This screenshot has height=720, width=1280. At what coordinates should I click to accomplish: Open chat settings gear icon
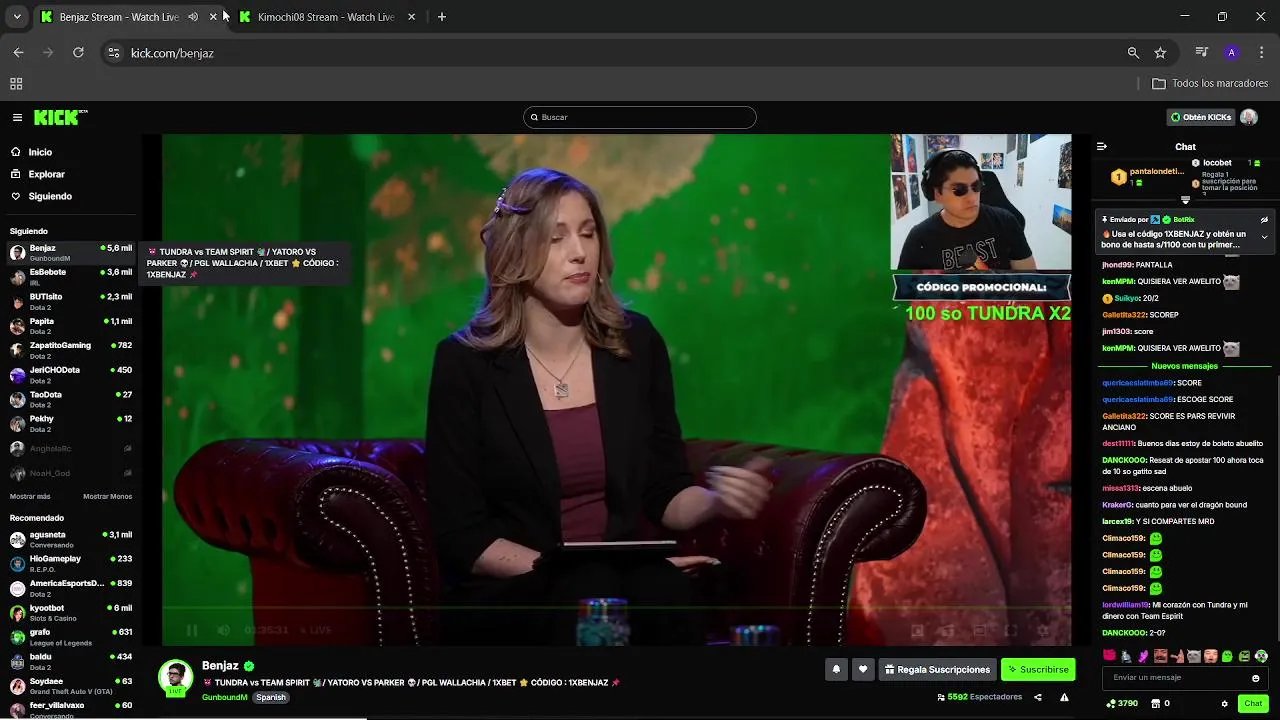click(x=1224, y=703)
